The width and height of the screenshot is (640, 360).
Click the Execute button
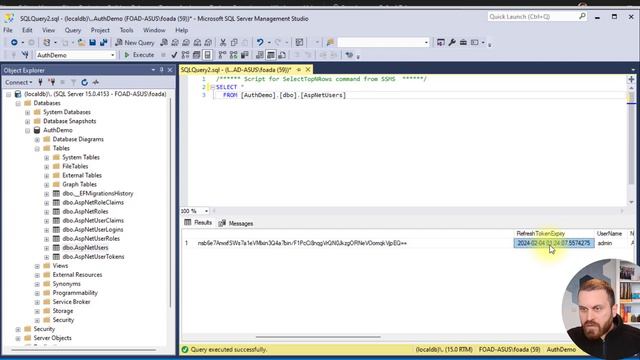click(x=139, y=55)
